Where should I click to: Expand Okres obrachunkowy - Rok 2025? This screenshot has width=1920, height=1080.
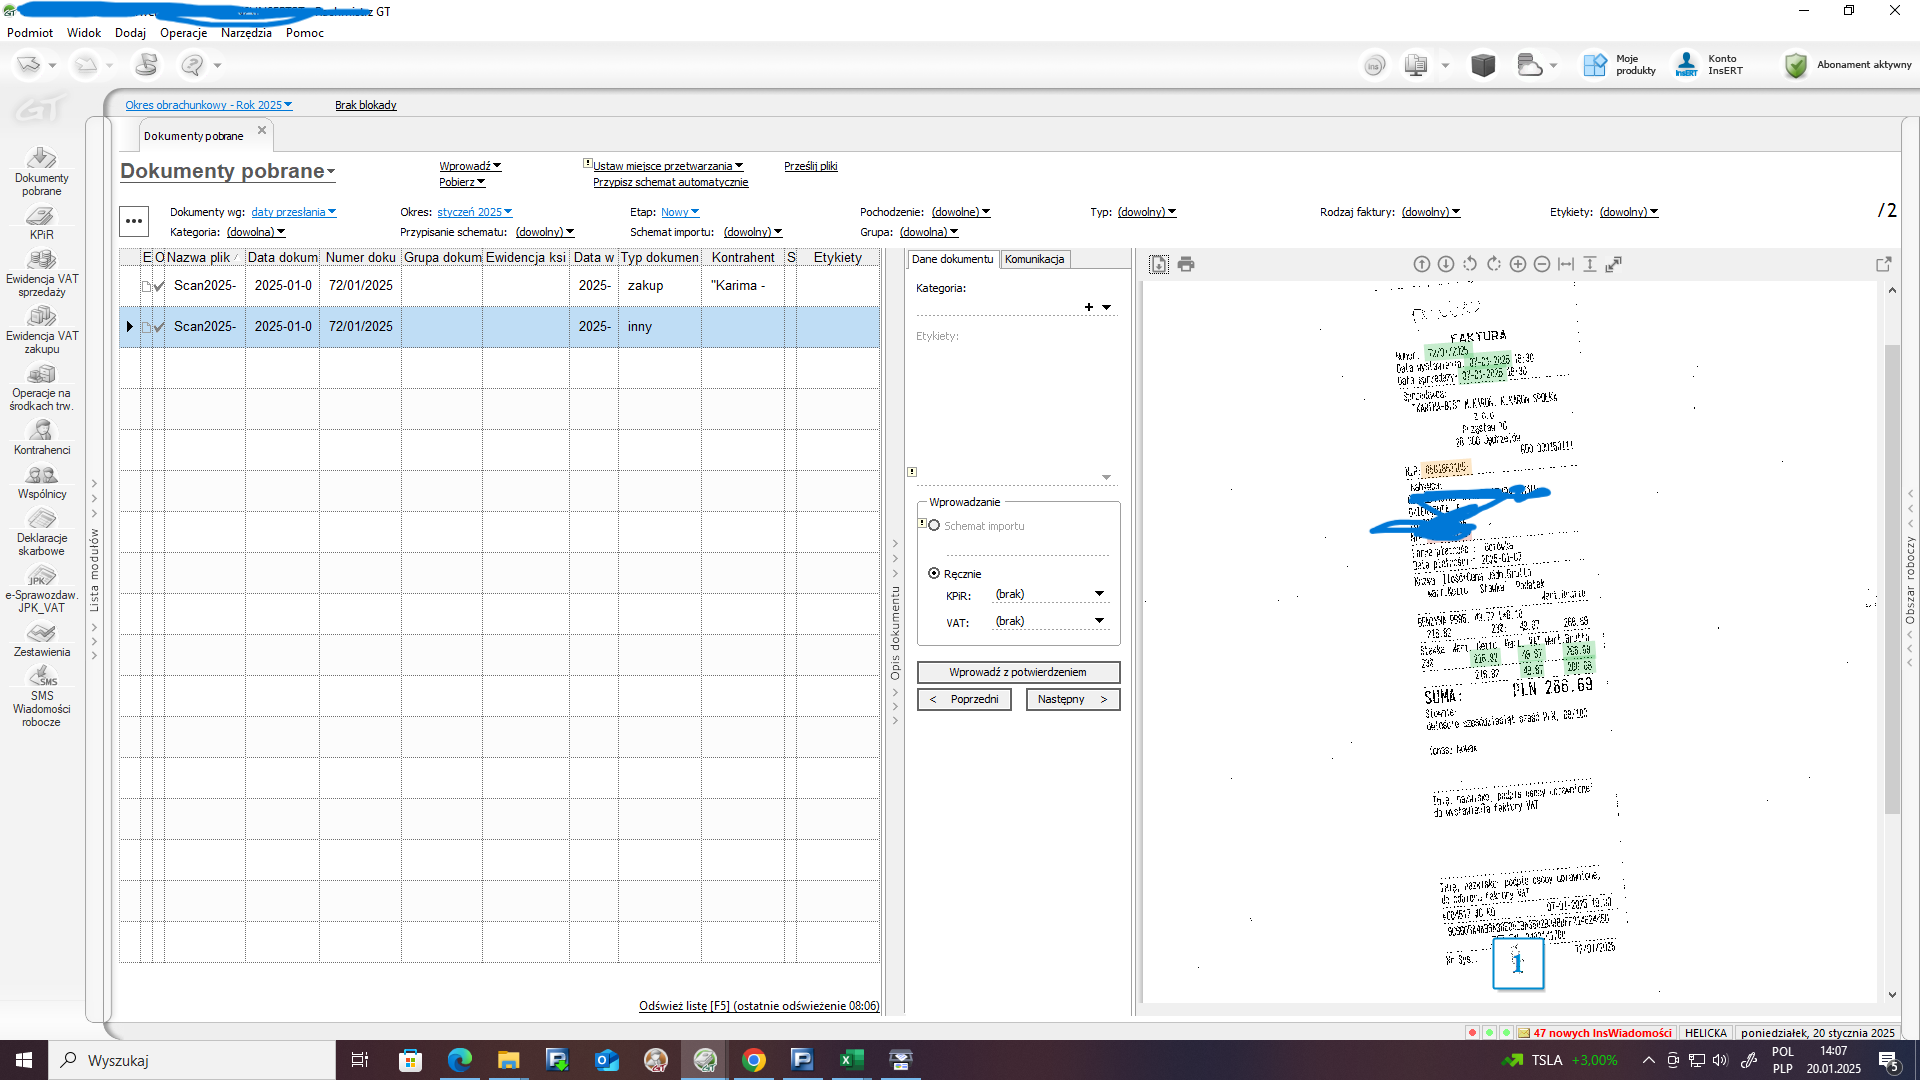click(208, 105)
